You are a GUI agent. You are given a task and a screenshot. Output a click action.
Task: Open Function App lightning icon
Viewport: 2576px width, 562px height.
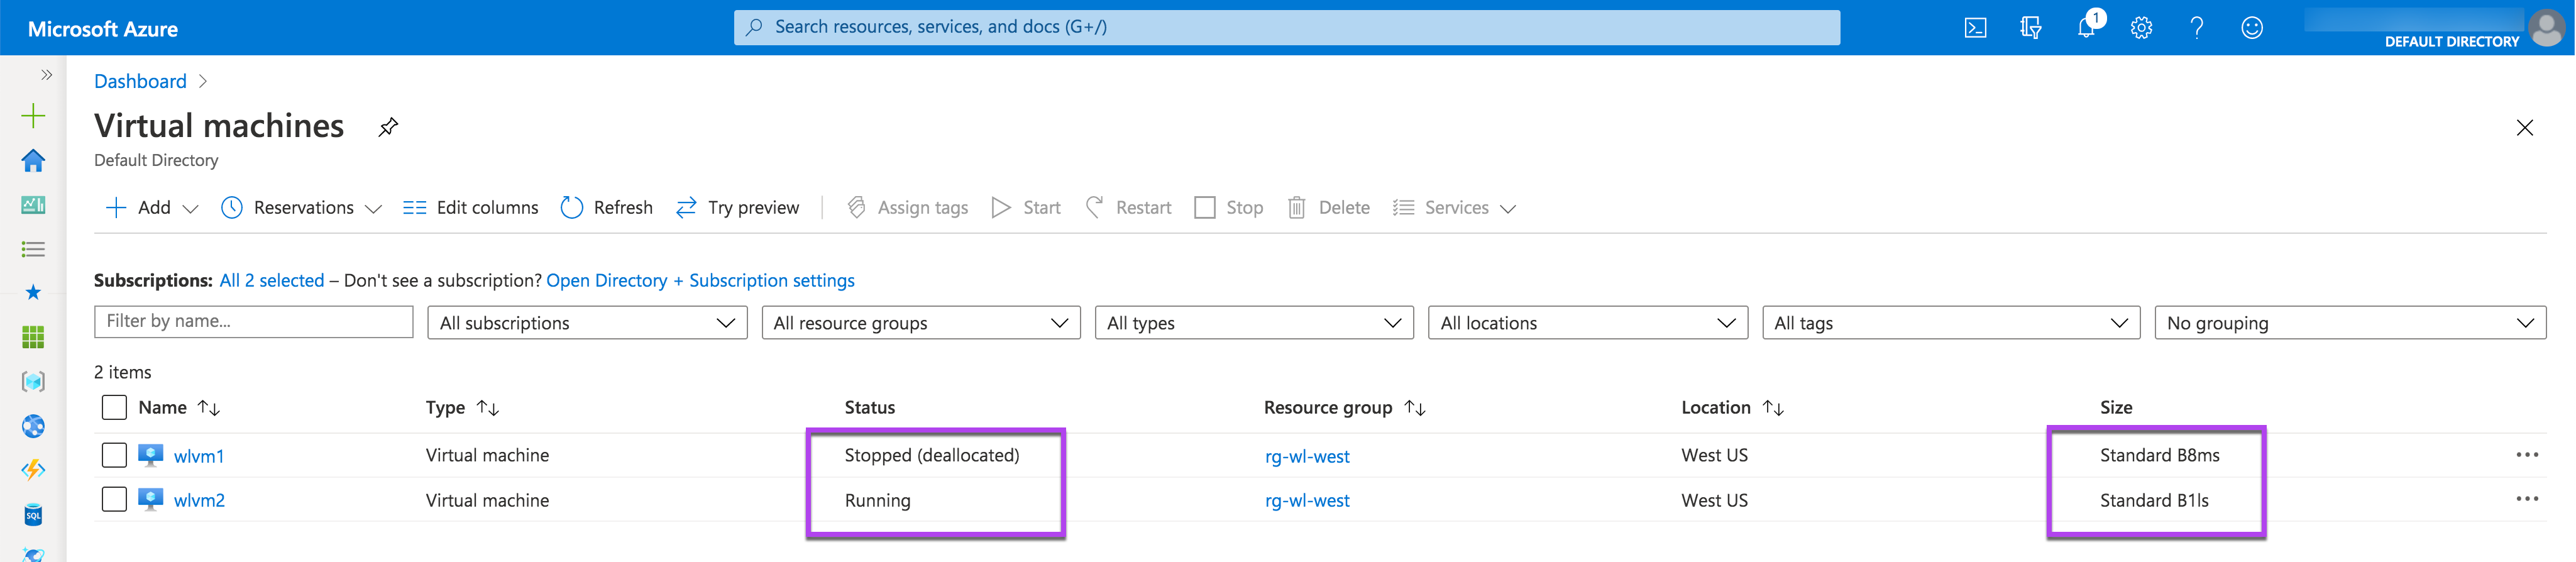(x=33, y=470)
